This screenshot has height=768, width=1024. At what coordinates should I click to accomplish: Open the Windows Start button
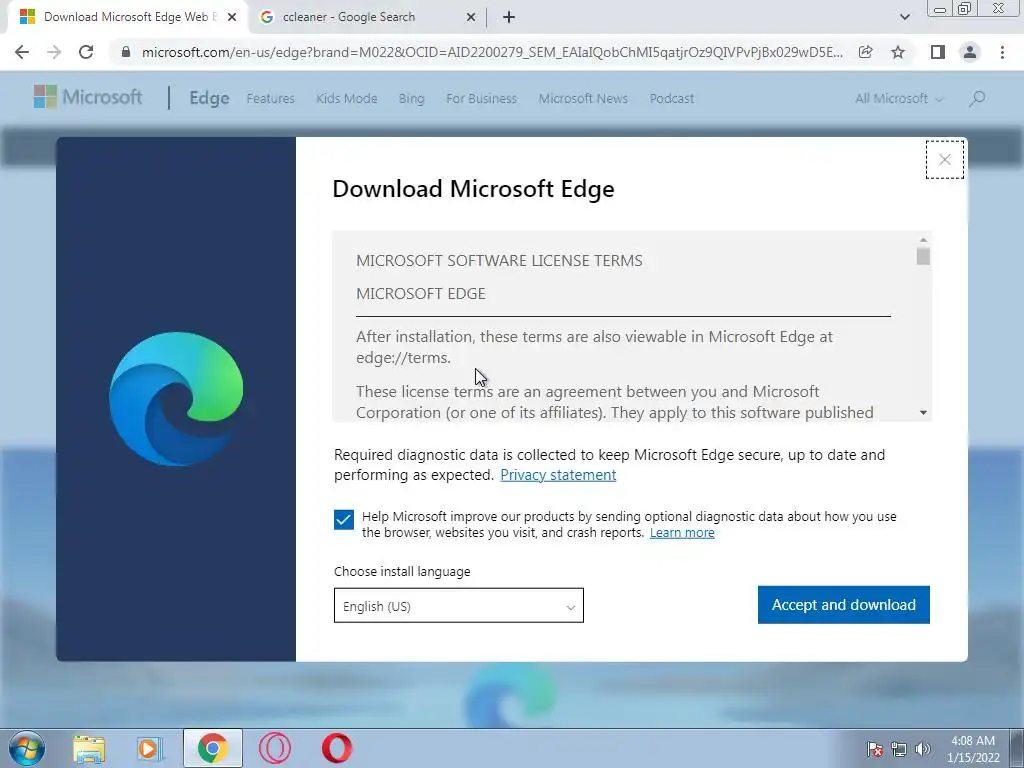click(x=27, y=748)
